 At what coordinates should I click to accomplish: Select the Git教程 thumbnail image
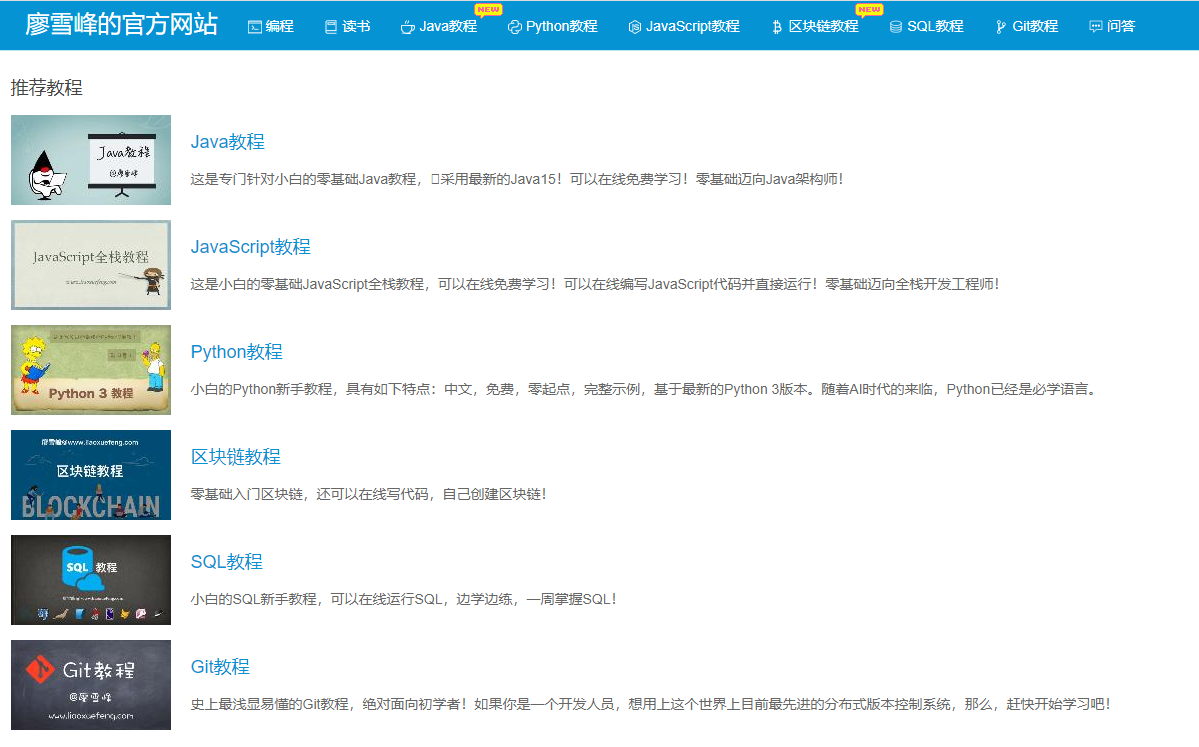90,685
